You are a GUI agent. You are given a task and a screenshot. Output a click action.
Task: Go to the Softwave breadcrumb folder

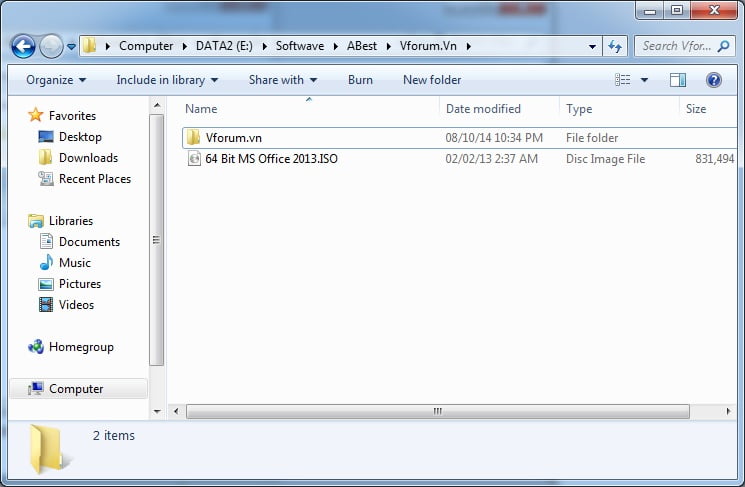(300, 46)
